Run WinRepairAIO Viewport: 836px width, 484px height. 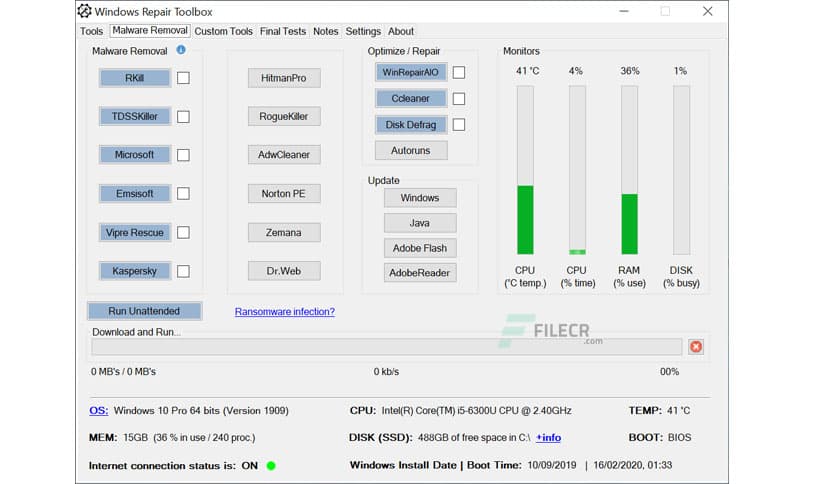(x=411, y=72)
